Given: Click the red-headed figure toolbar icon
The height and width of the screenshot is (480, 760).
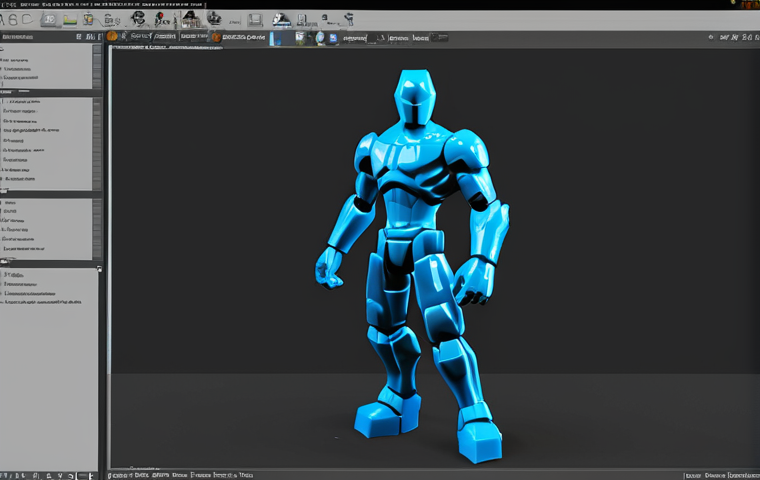Looking at the screenshot, I should [161, 19].
